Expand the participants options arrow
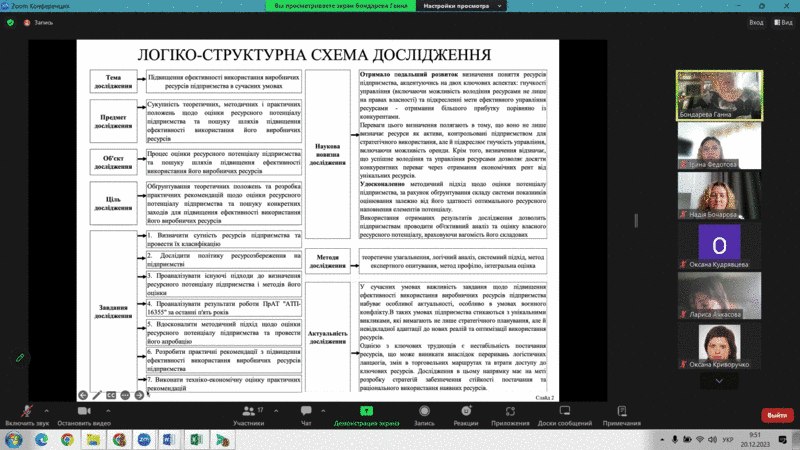 276,411
